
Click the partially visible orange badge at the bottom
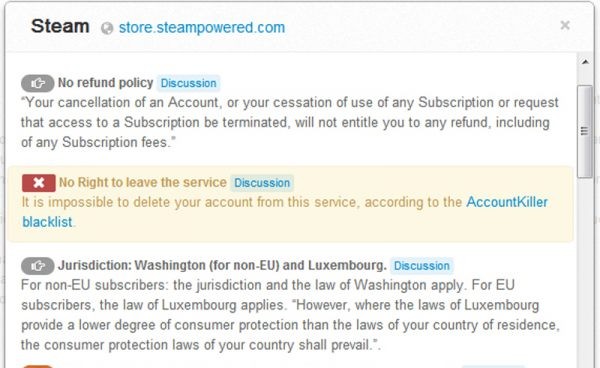(38, 366)
